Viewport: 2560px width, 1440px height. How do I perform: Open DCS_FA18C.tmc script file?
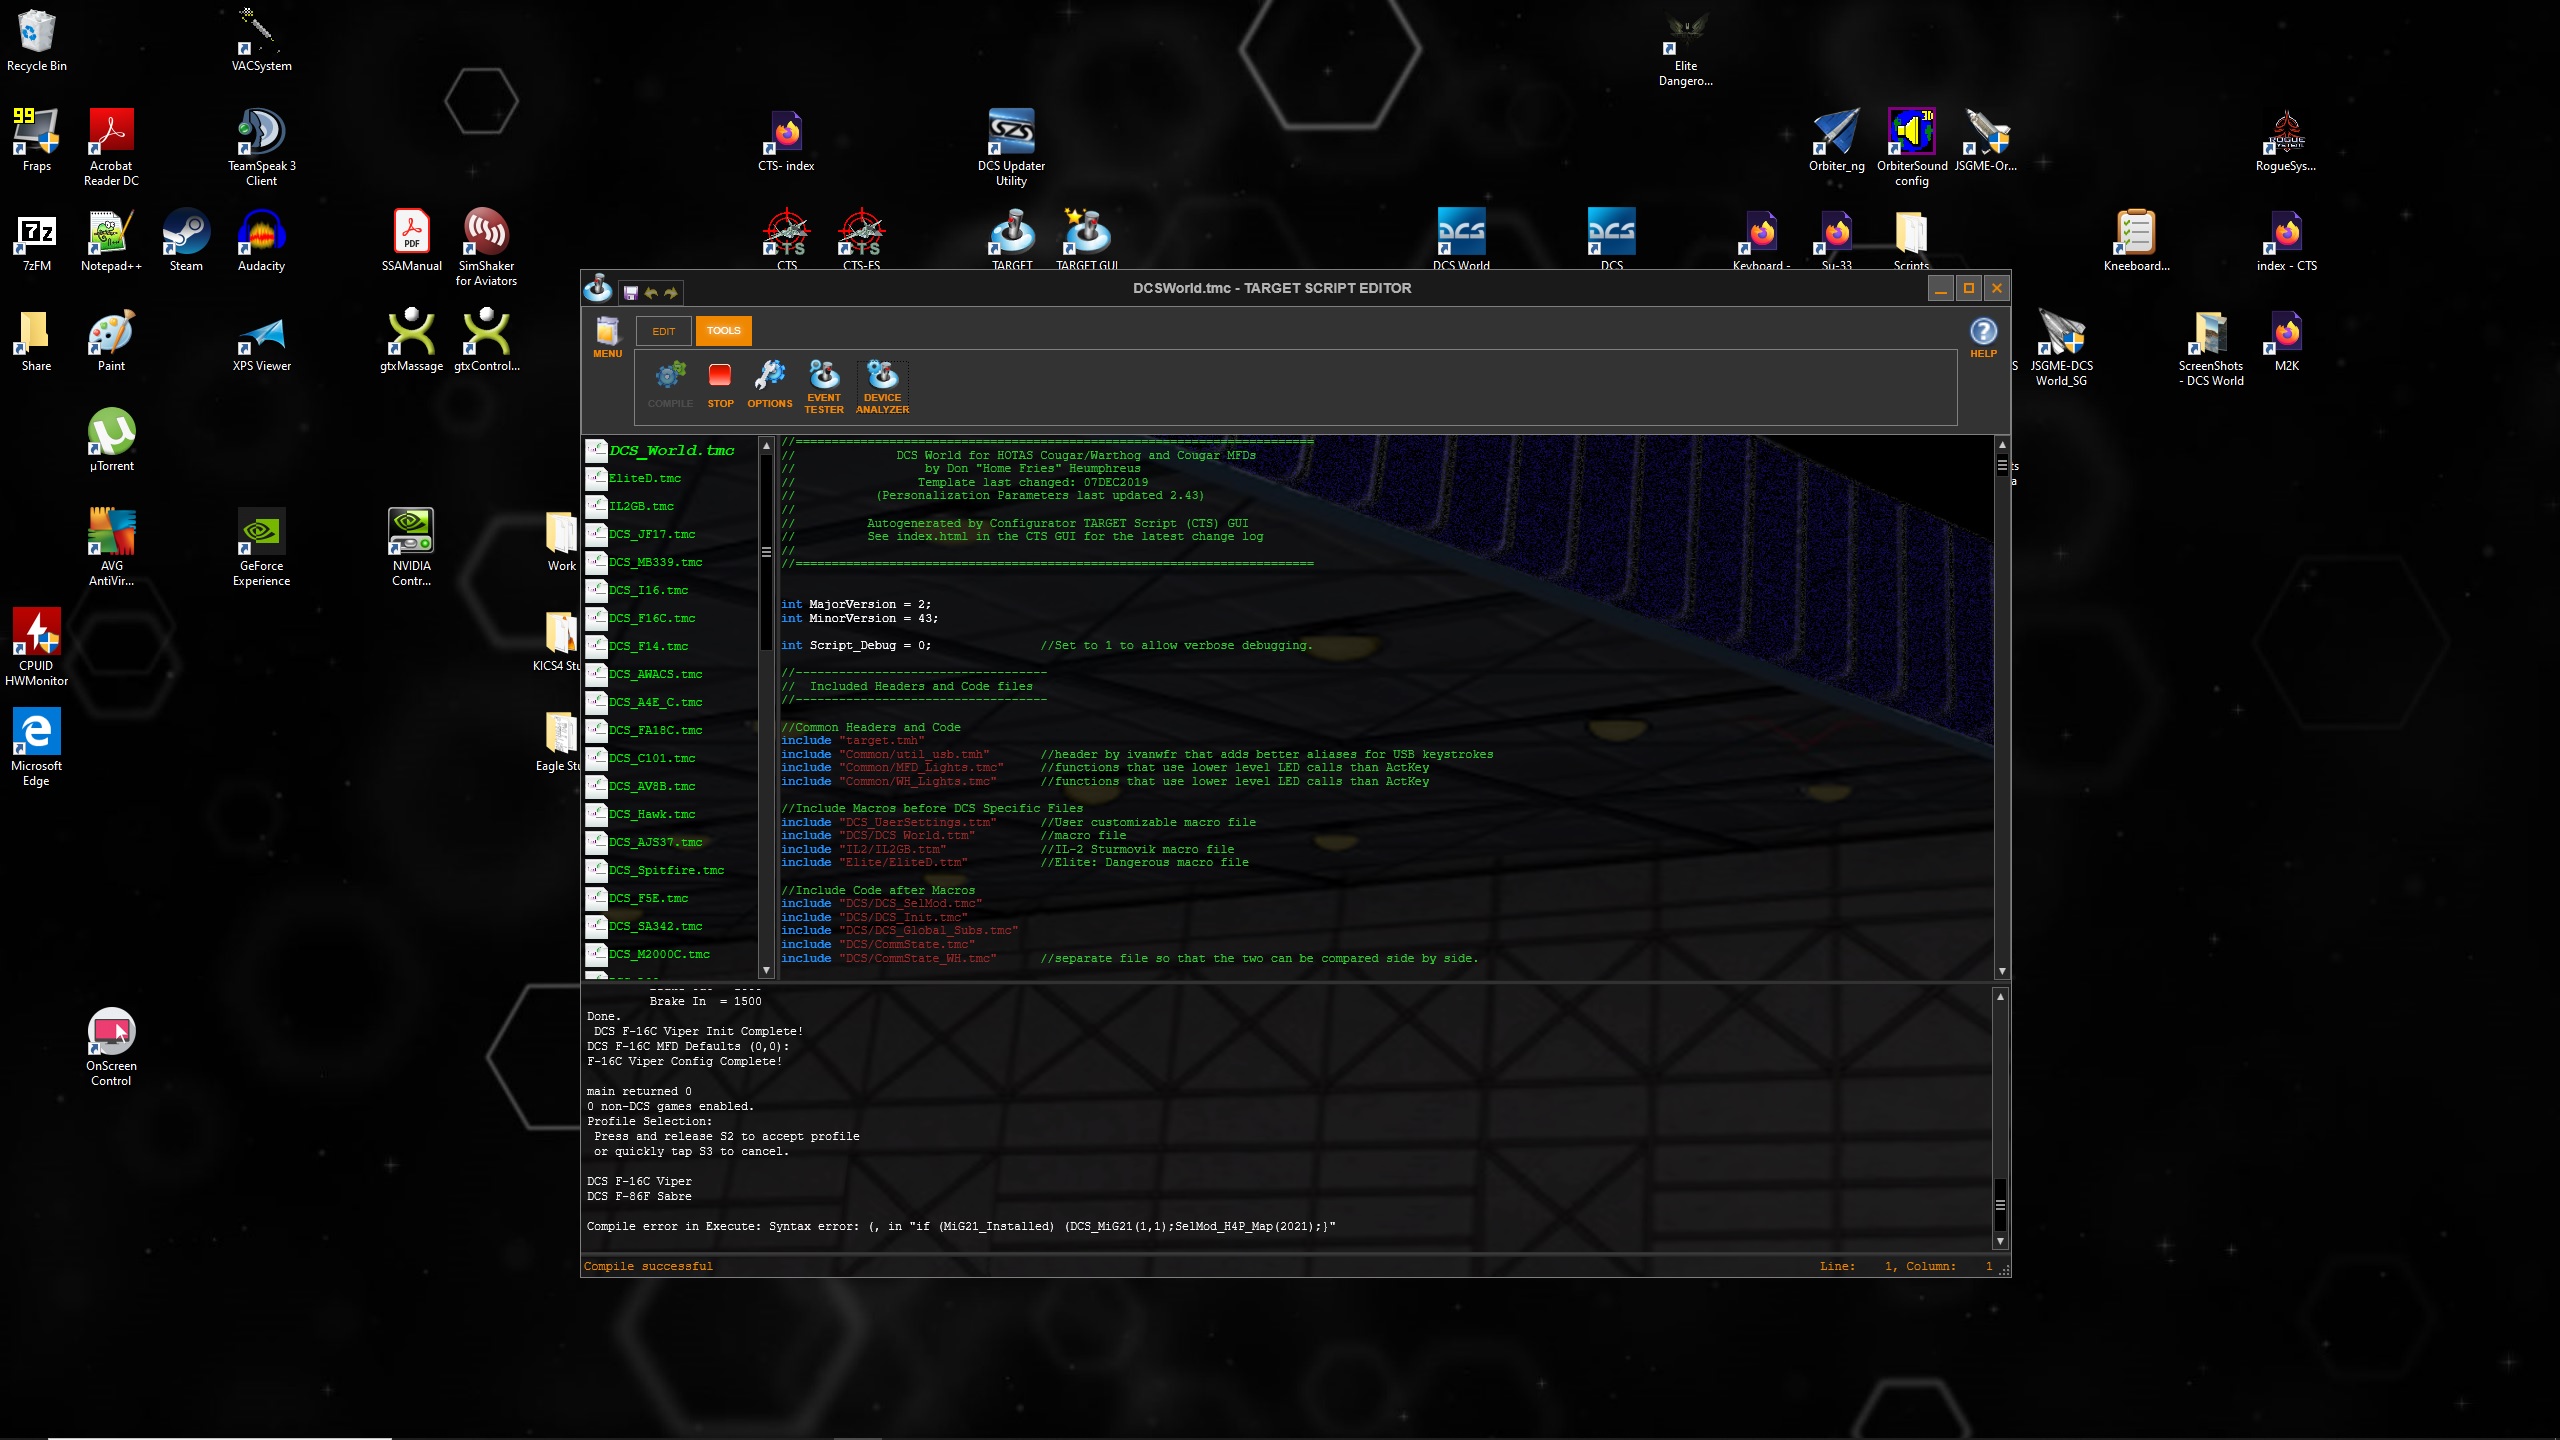point(656,731)
